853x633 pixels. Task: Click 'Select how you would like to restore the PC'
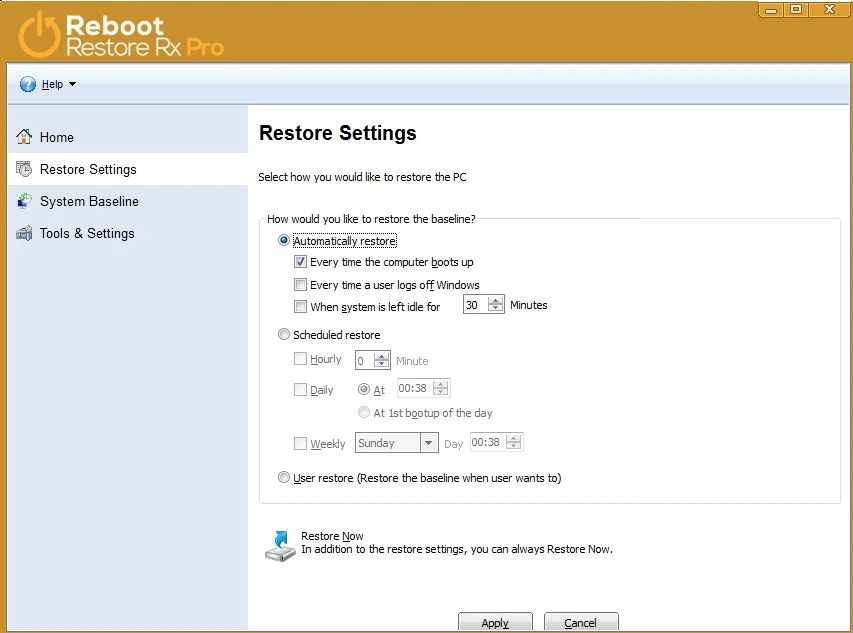coord(362,177)
